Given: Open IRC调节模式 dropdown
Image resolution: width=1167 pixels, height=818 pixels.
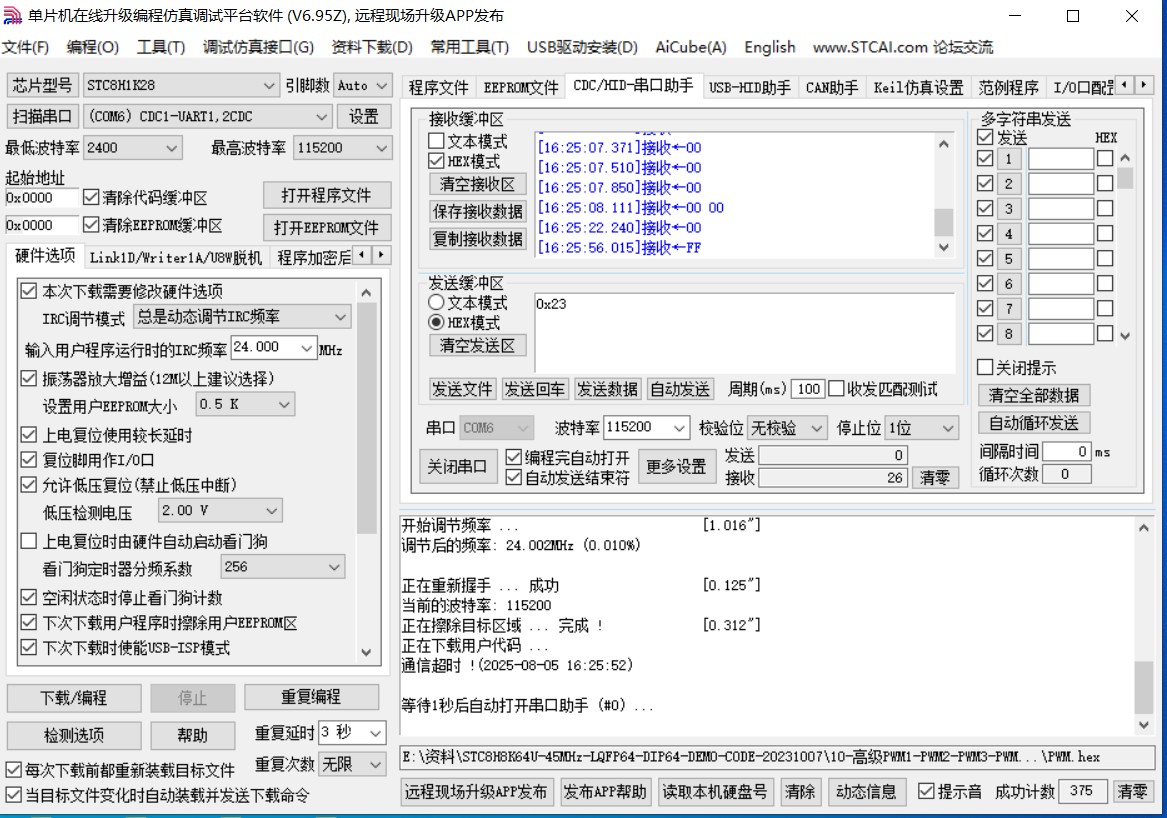Looking at the screenshot, I should point(242,316).
